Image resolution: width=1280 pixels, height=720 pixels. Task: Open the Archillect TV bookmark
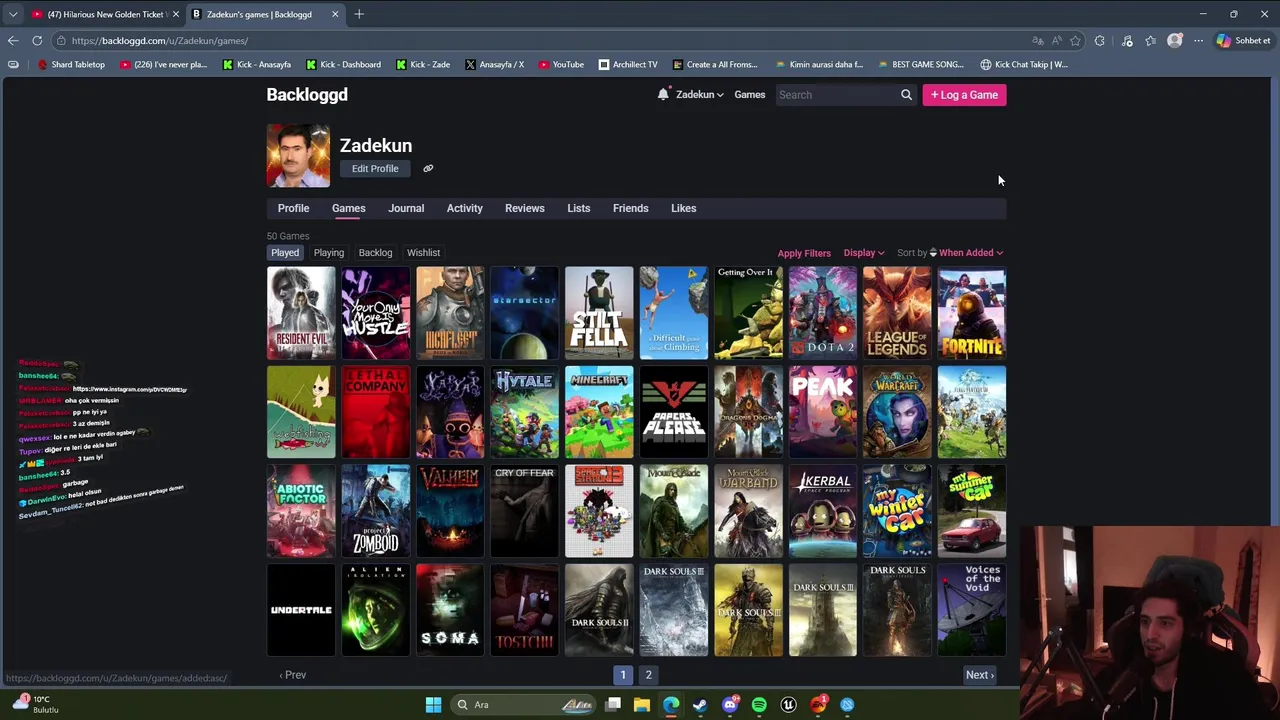pos(628,65)
